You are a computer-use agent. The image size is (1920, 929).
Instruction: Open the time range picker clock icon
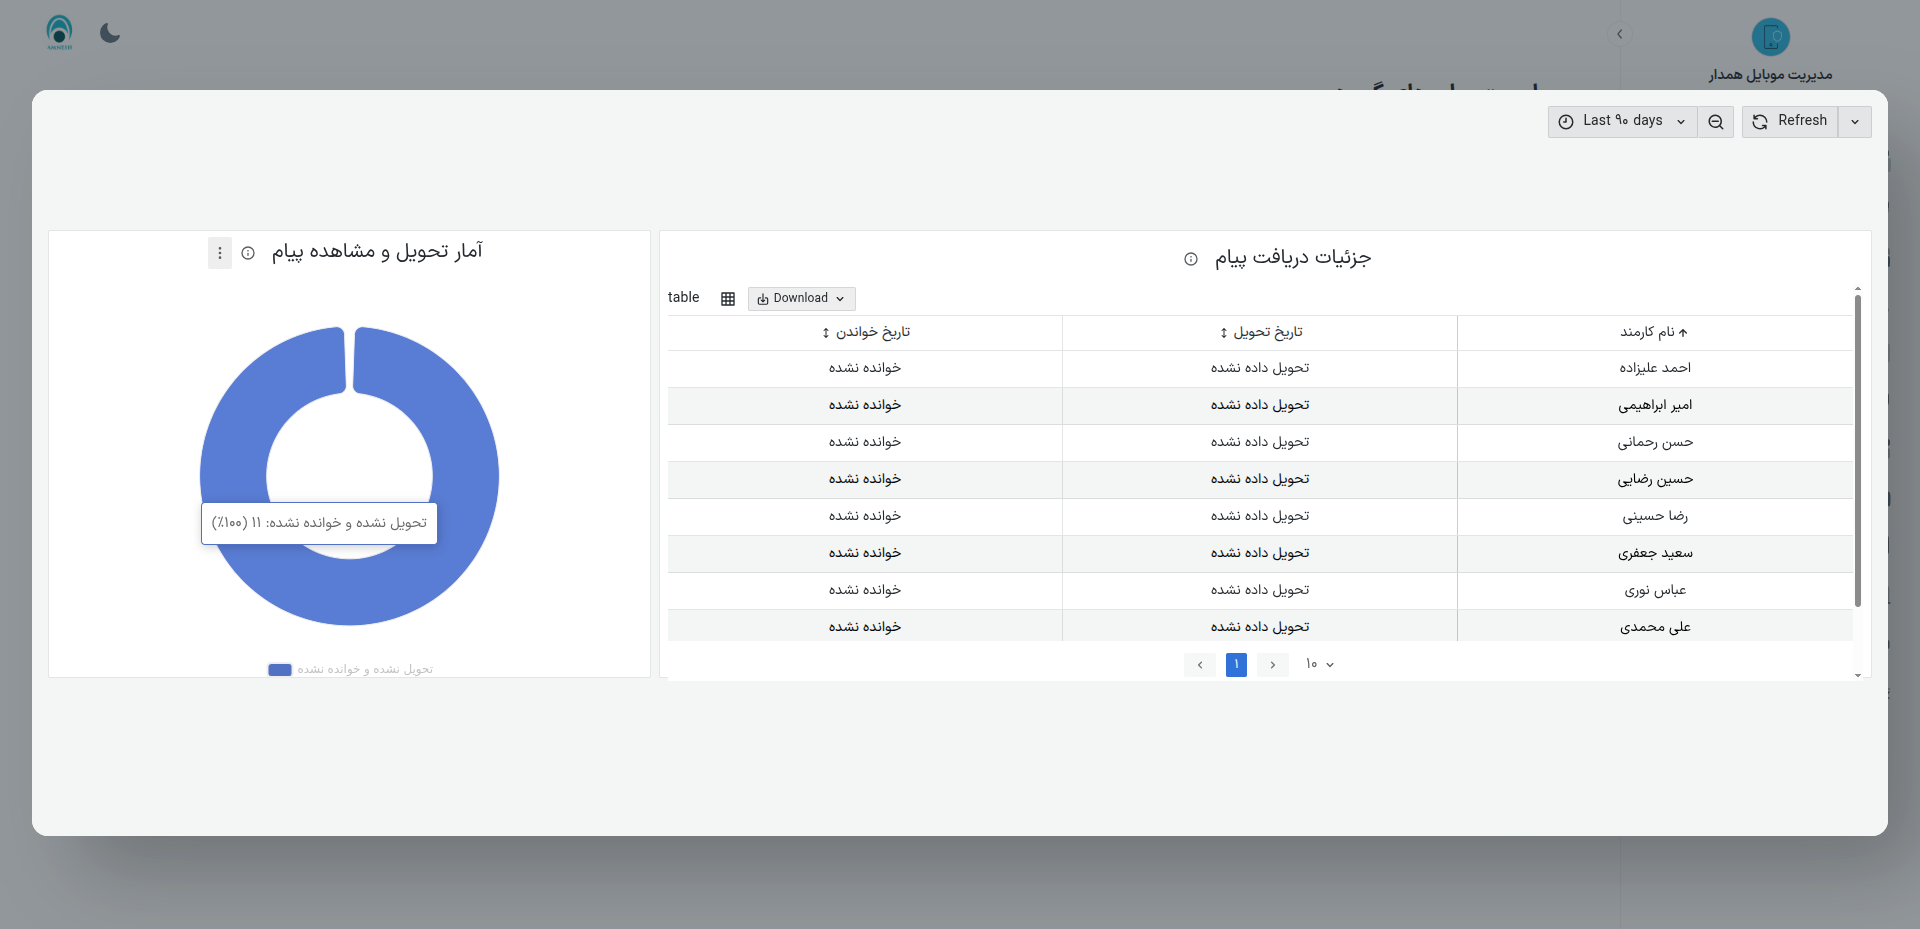(x=1567, y=121)
